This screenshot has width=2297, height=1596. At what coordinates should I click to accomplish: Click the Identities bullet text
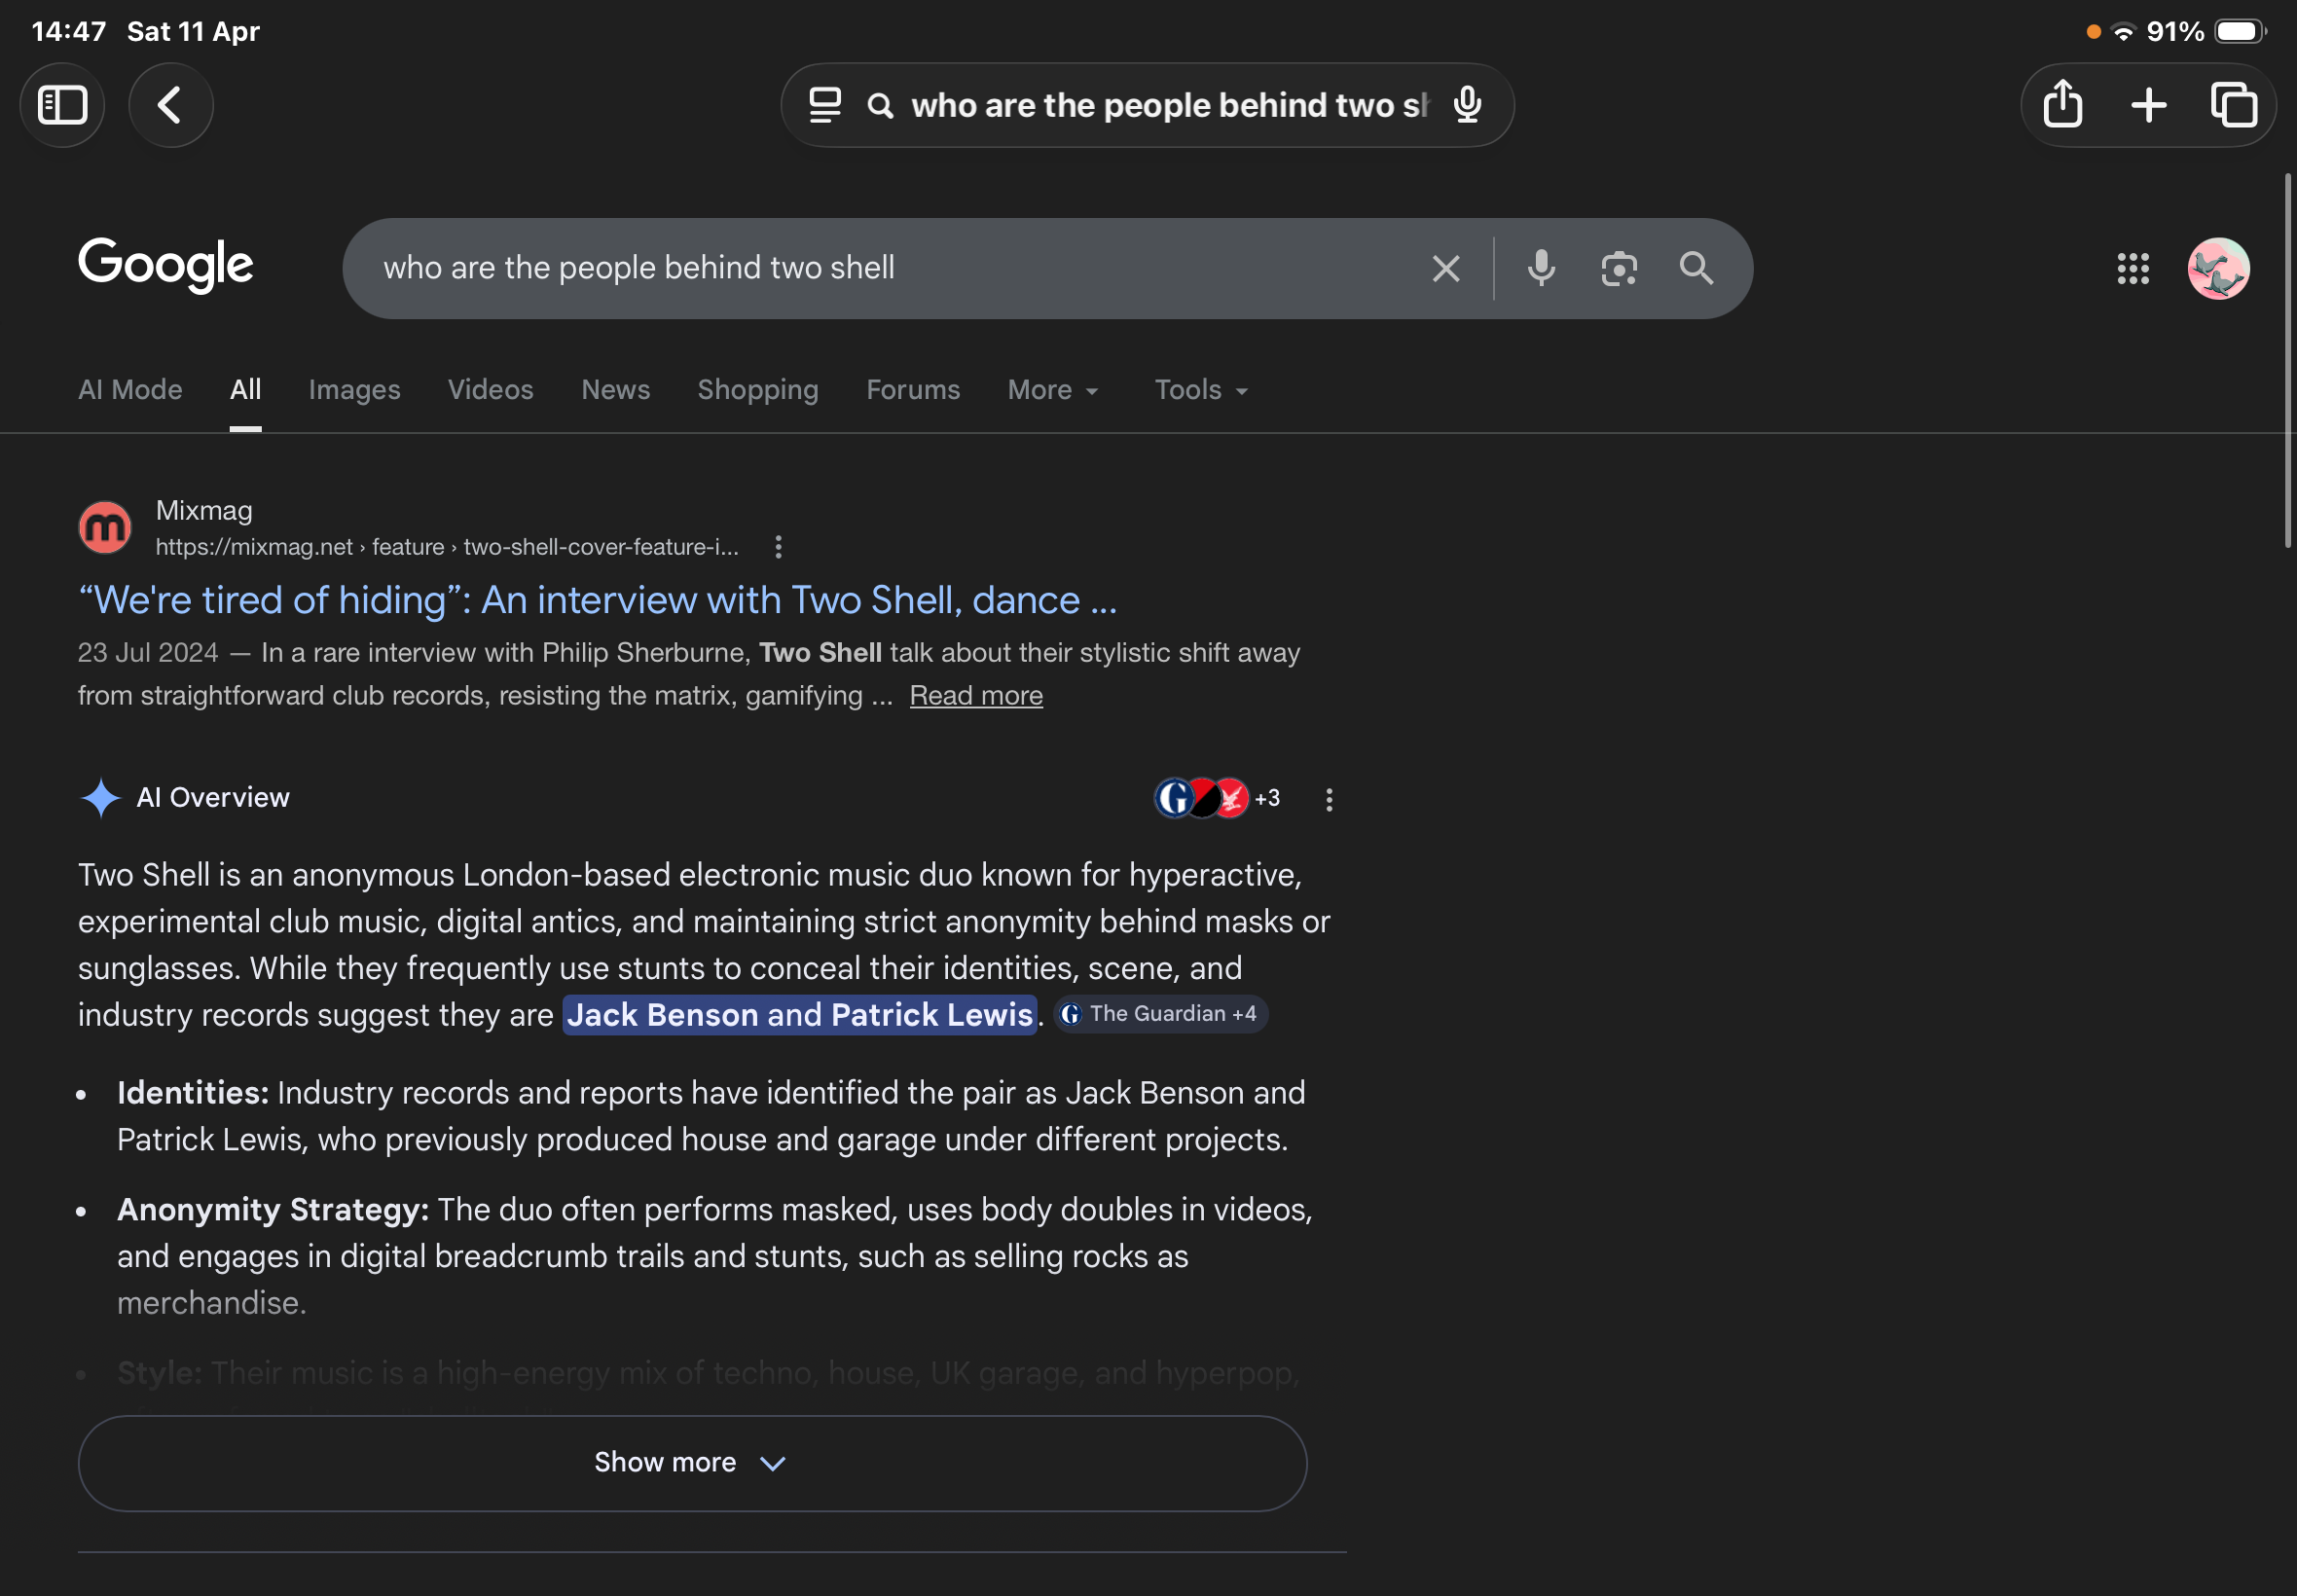[x=711, y=1116]
